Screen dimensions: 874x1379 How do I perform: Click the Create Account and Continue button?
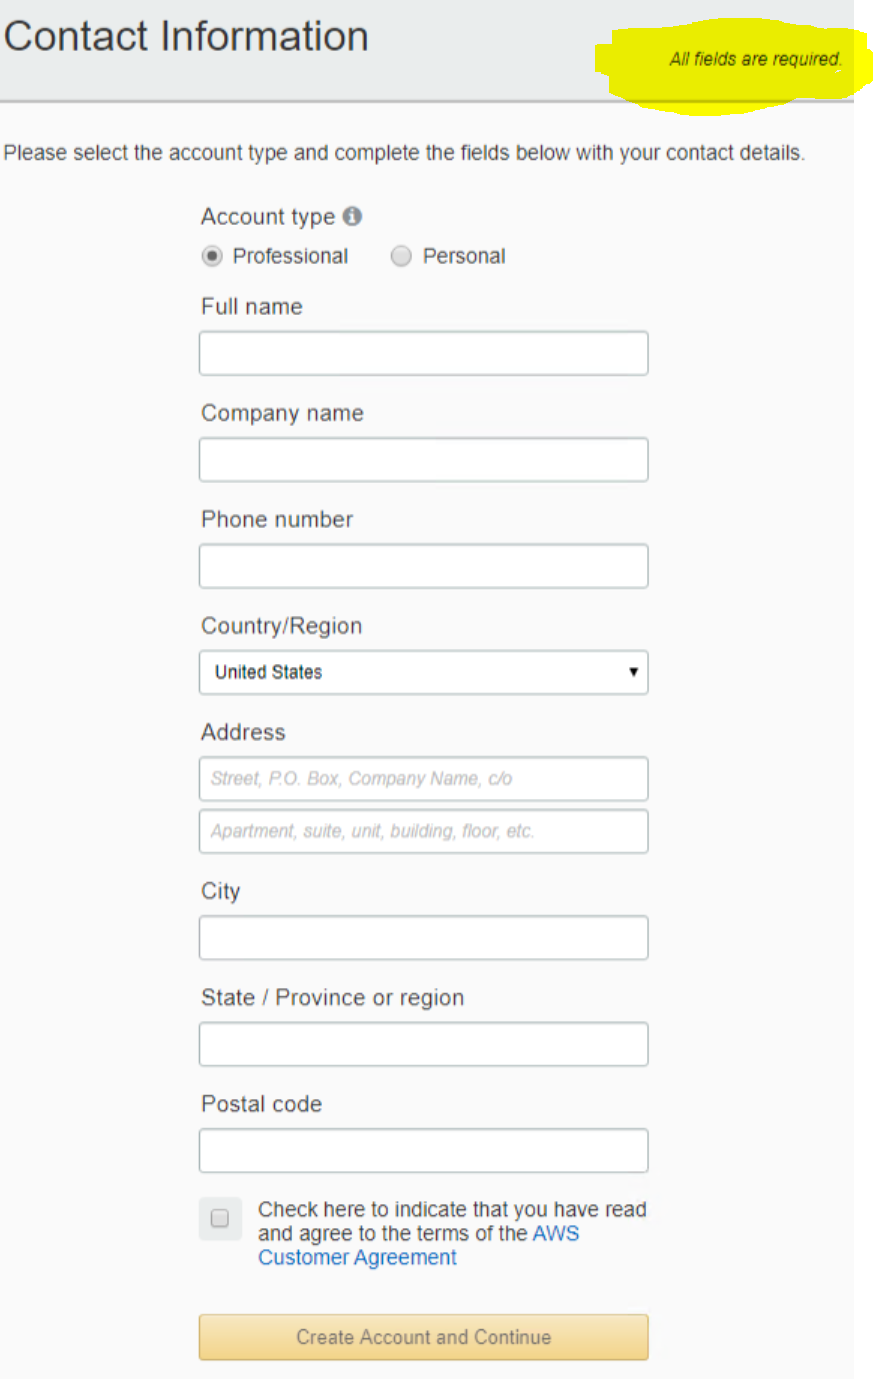tap(424, 1337)
